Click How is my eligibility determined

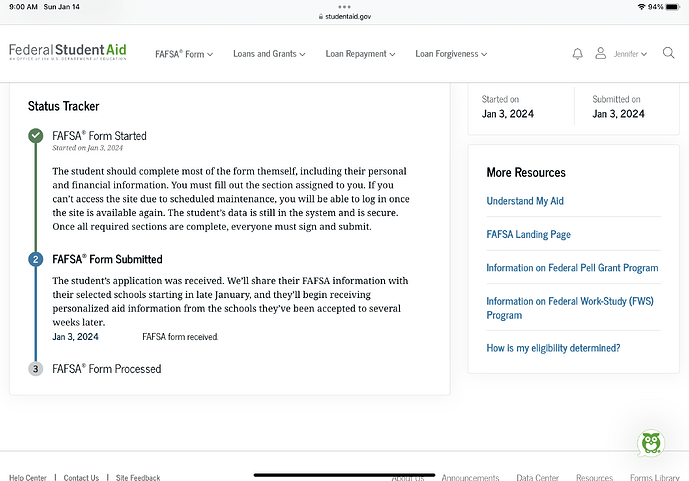tap(553, 348)
